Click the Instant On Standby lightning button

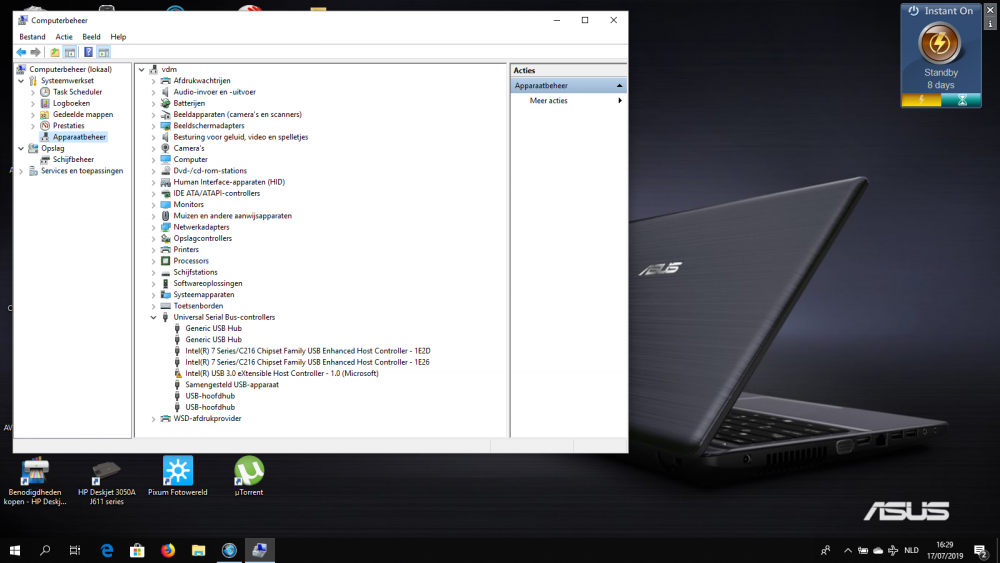939,43
